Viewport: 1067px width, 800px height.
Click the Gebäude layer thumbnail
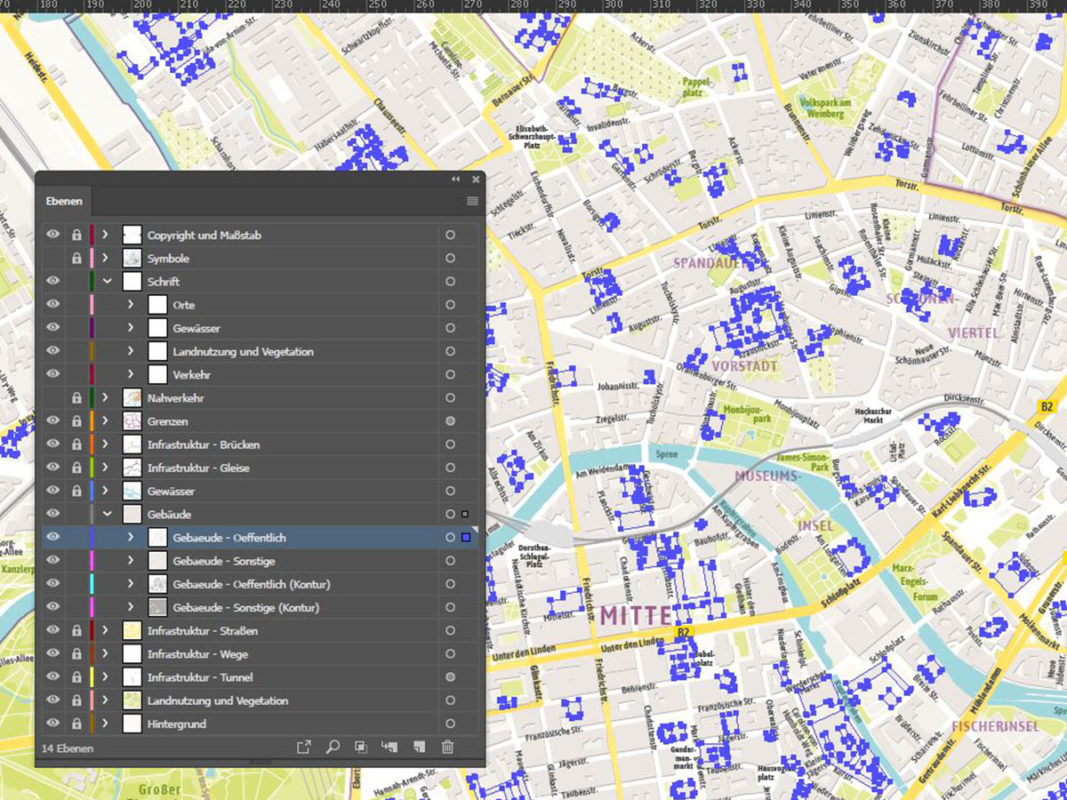point(130,514)
